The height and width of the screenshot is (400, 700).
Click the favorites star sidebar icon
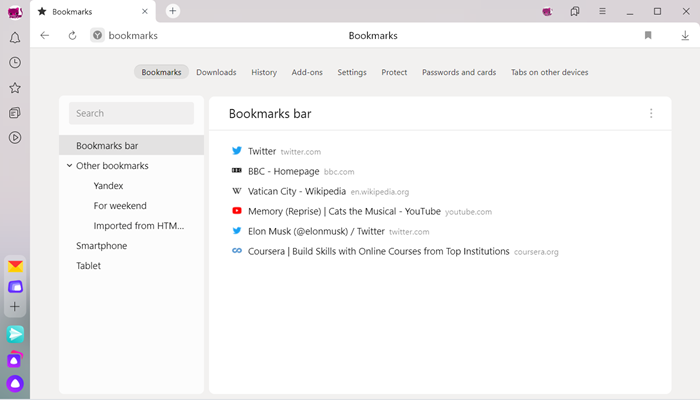[15, 88]
